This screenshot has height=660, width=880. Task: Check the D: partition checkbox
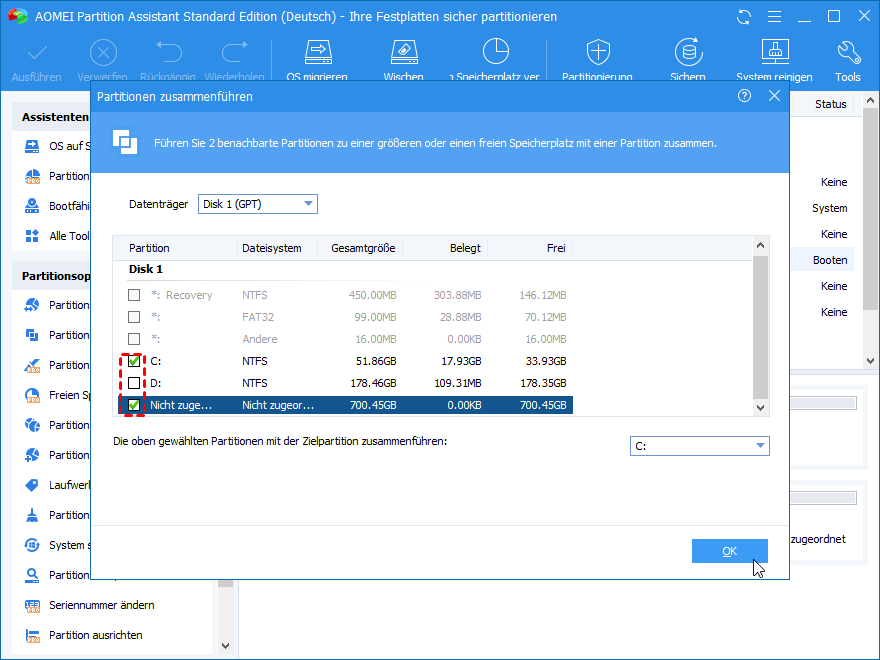click(134, 383)
